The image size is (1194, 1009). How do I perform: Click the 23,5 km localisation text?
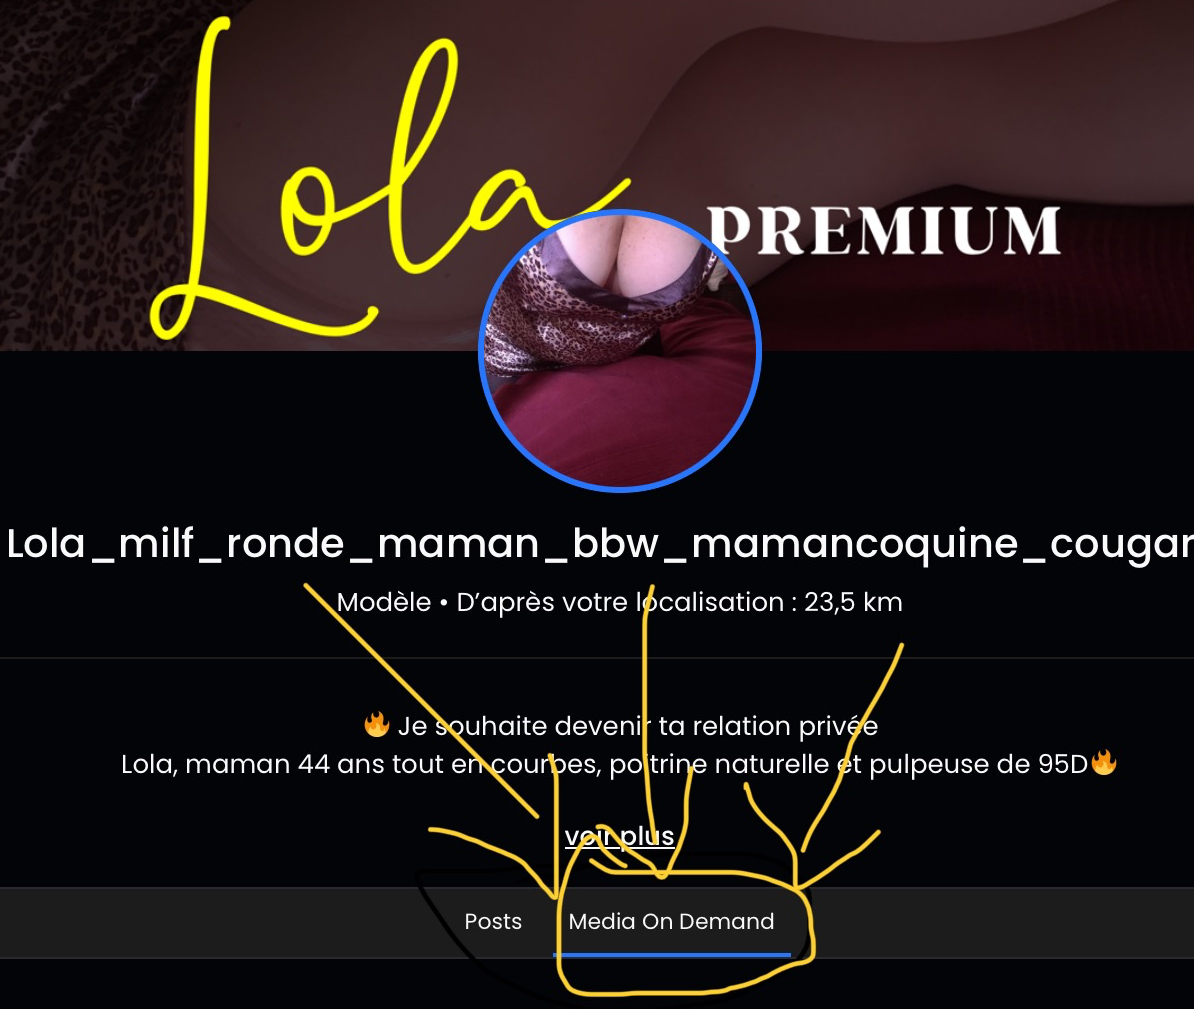point(853,602)
